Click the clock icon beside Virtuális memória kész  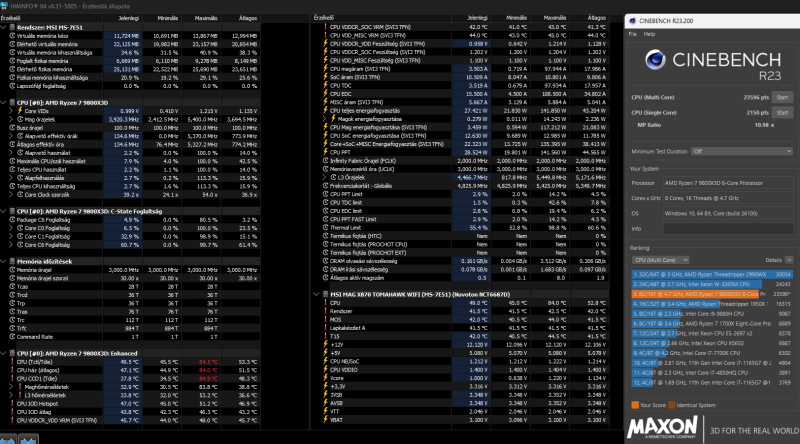pos(12,36)
